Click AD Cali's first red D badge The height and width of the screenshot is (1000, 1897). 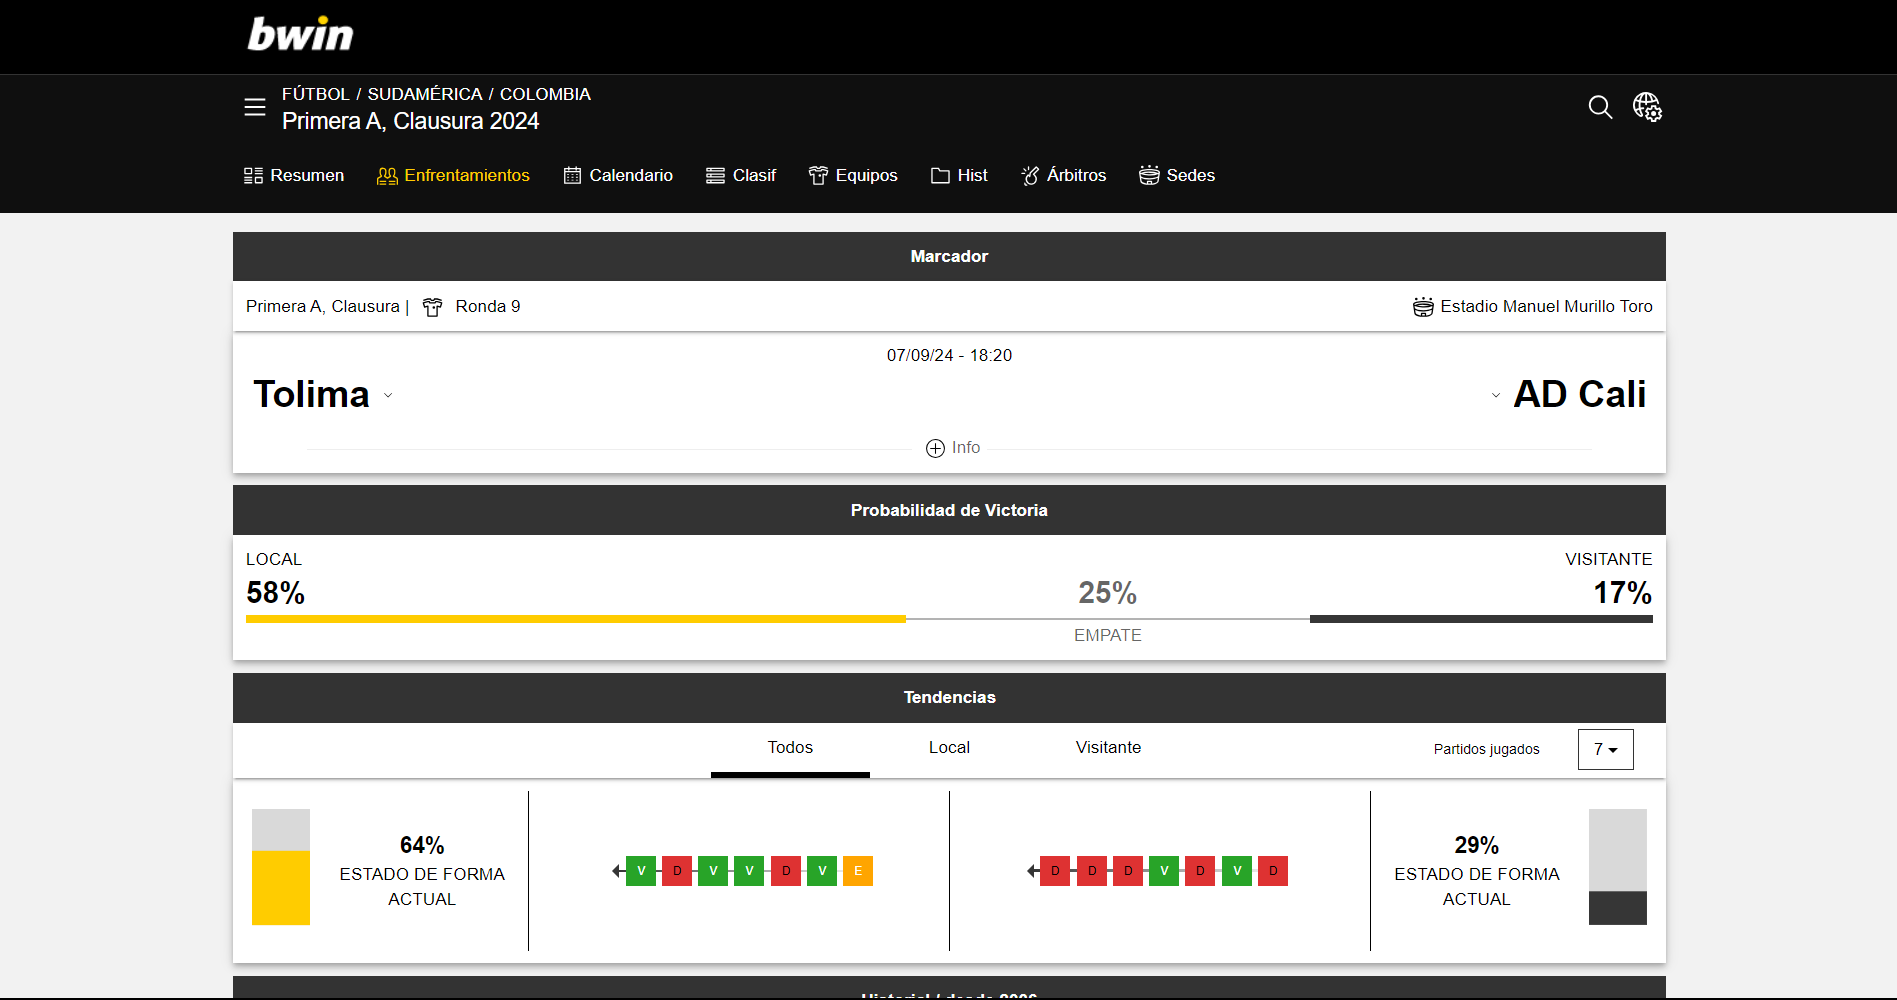[1055, 871]
